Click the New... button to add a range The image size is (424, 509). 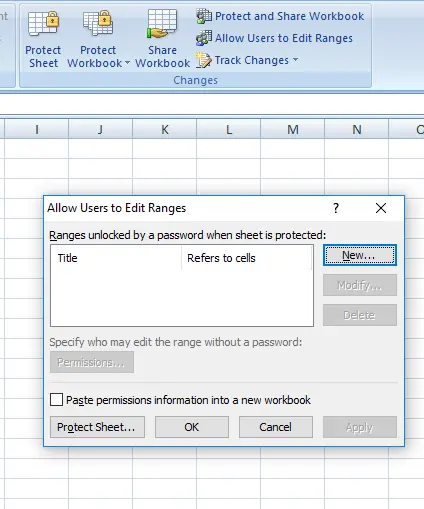tap(360, 255)
